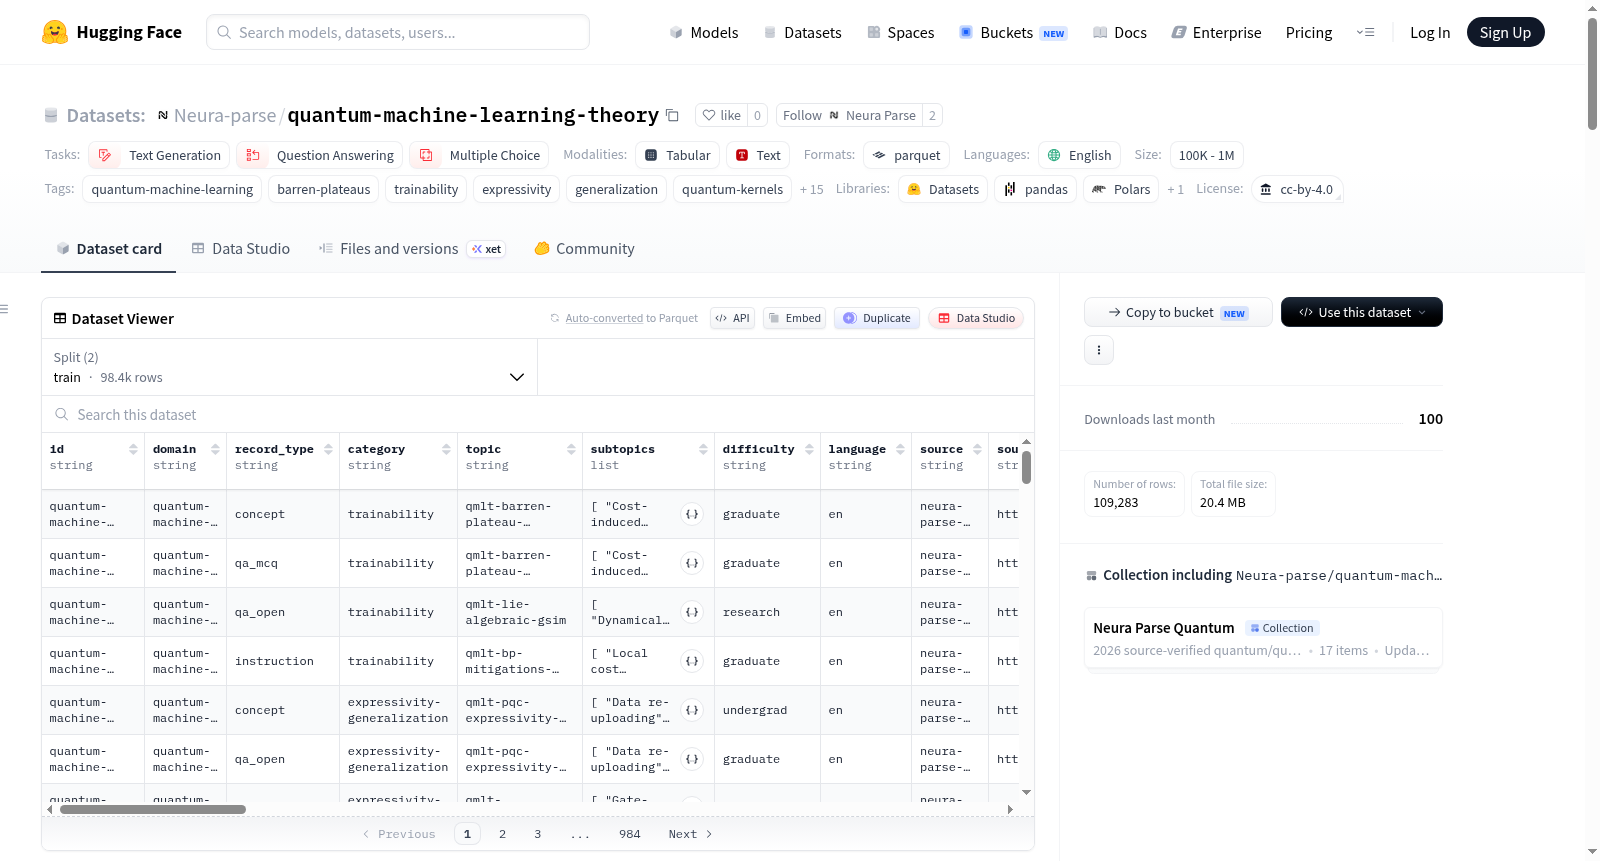Click the table horizontal scrollbar thumb
The width and height of the screenshot is (1600, 861).
click(153, 809)
